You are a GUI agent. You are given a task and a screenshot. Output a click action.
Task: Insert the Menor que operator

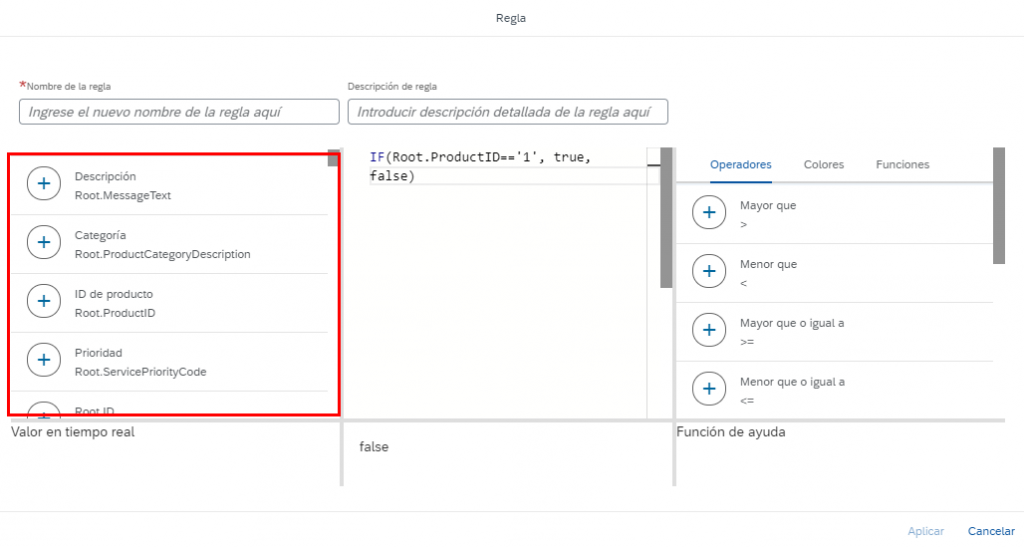point(709,272)
